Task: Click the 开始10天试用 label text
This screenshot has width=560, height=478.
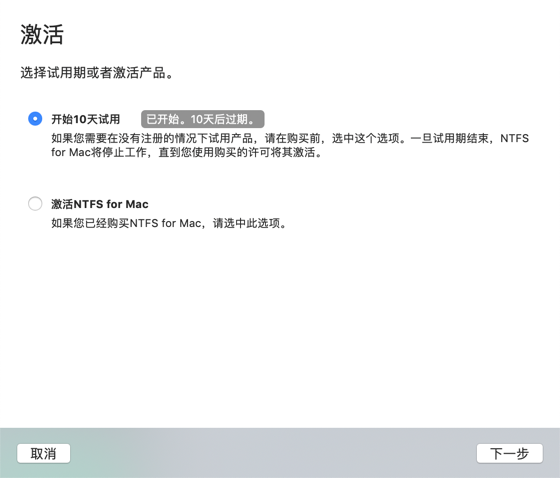Action: click(86, 119)
